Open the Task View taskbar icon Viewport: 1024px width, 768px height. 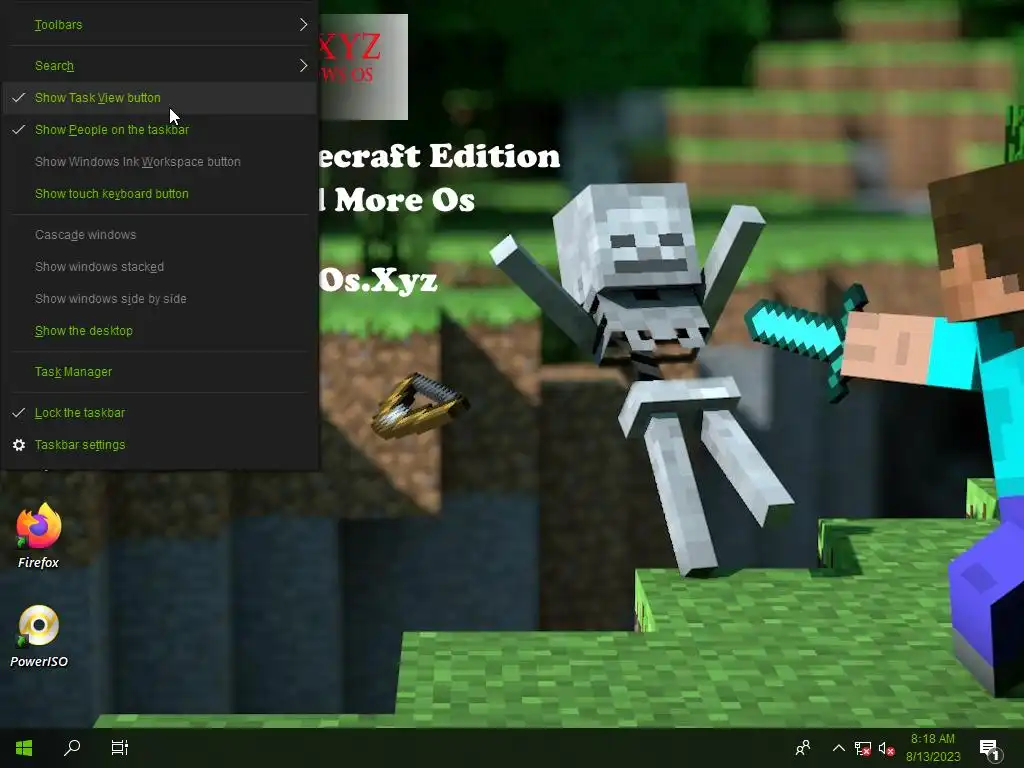pyautogui.click(x=120, y=748)
